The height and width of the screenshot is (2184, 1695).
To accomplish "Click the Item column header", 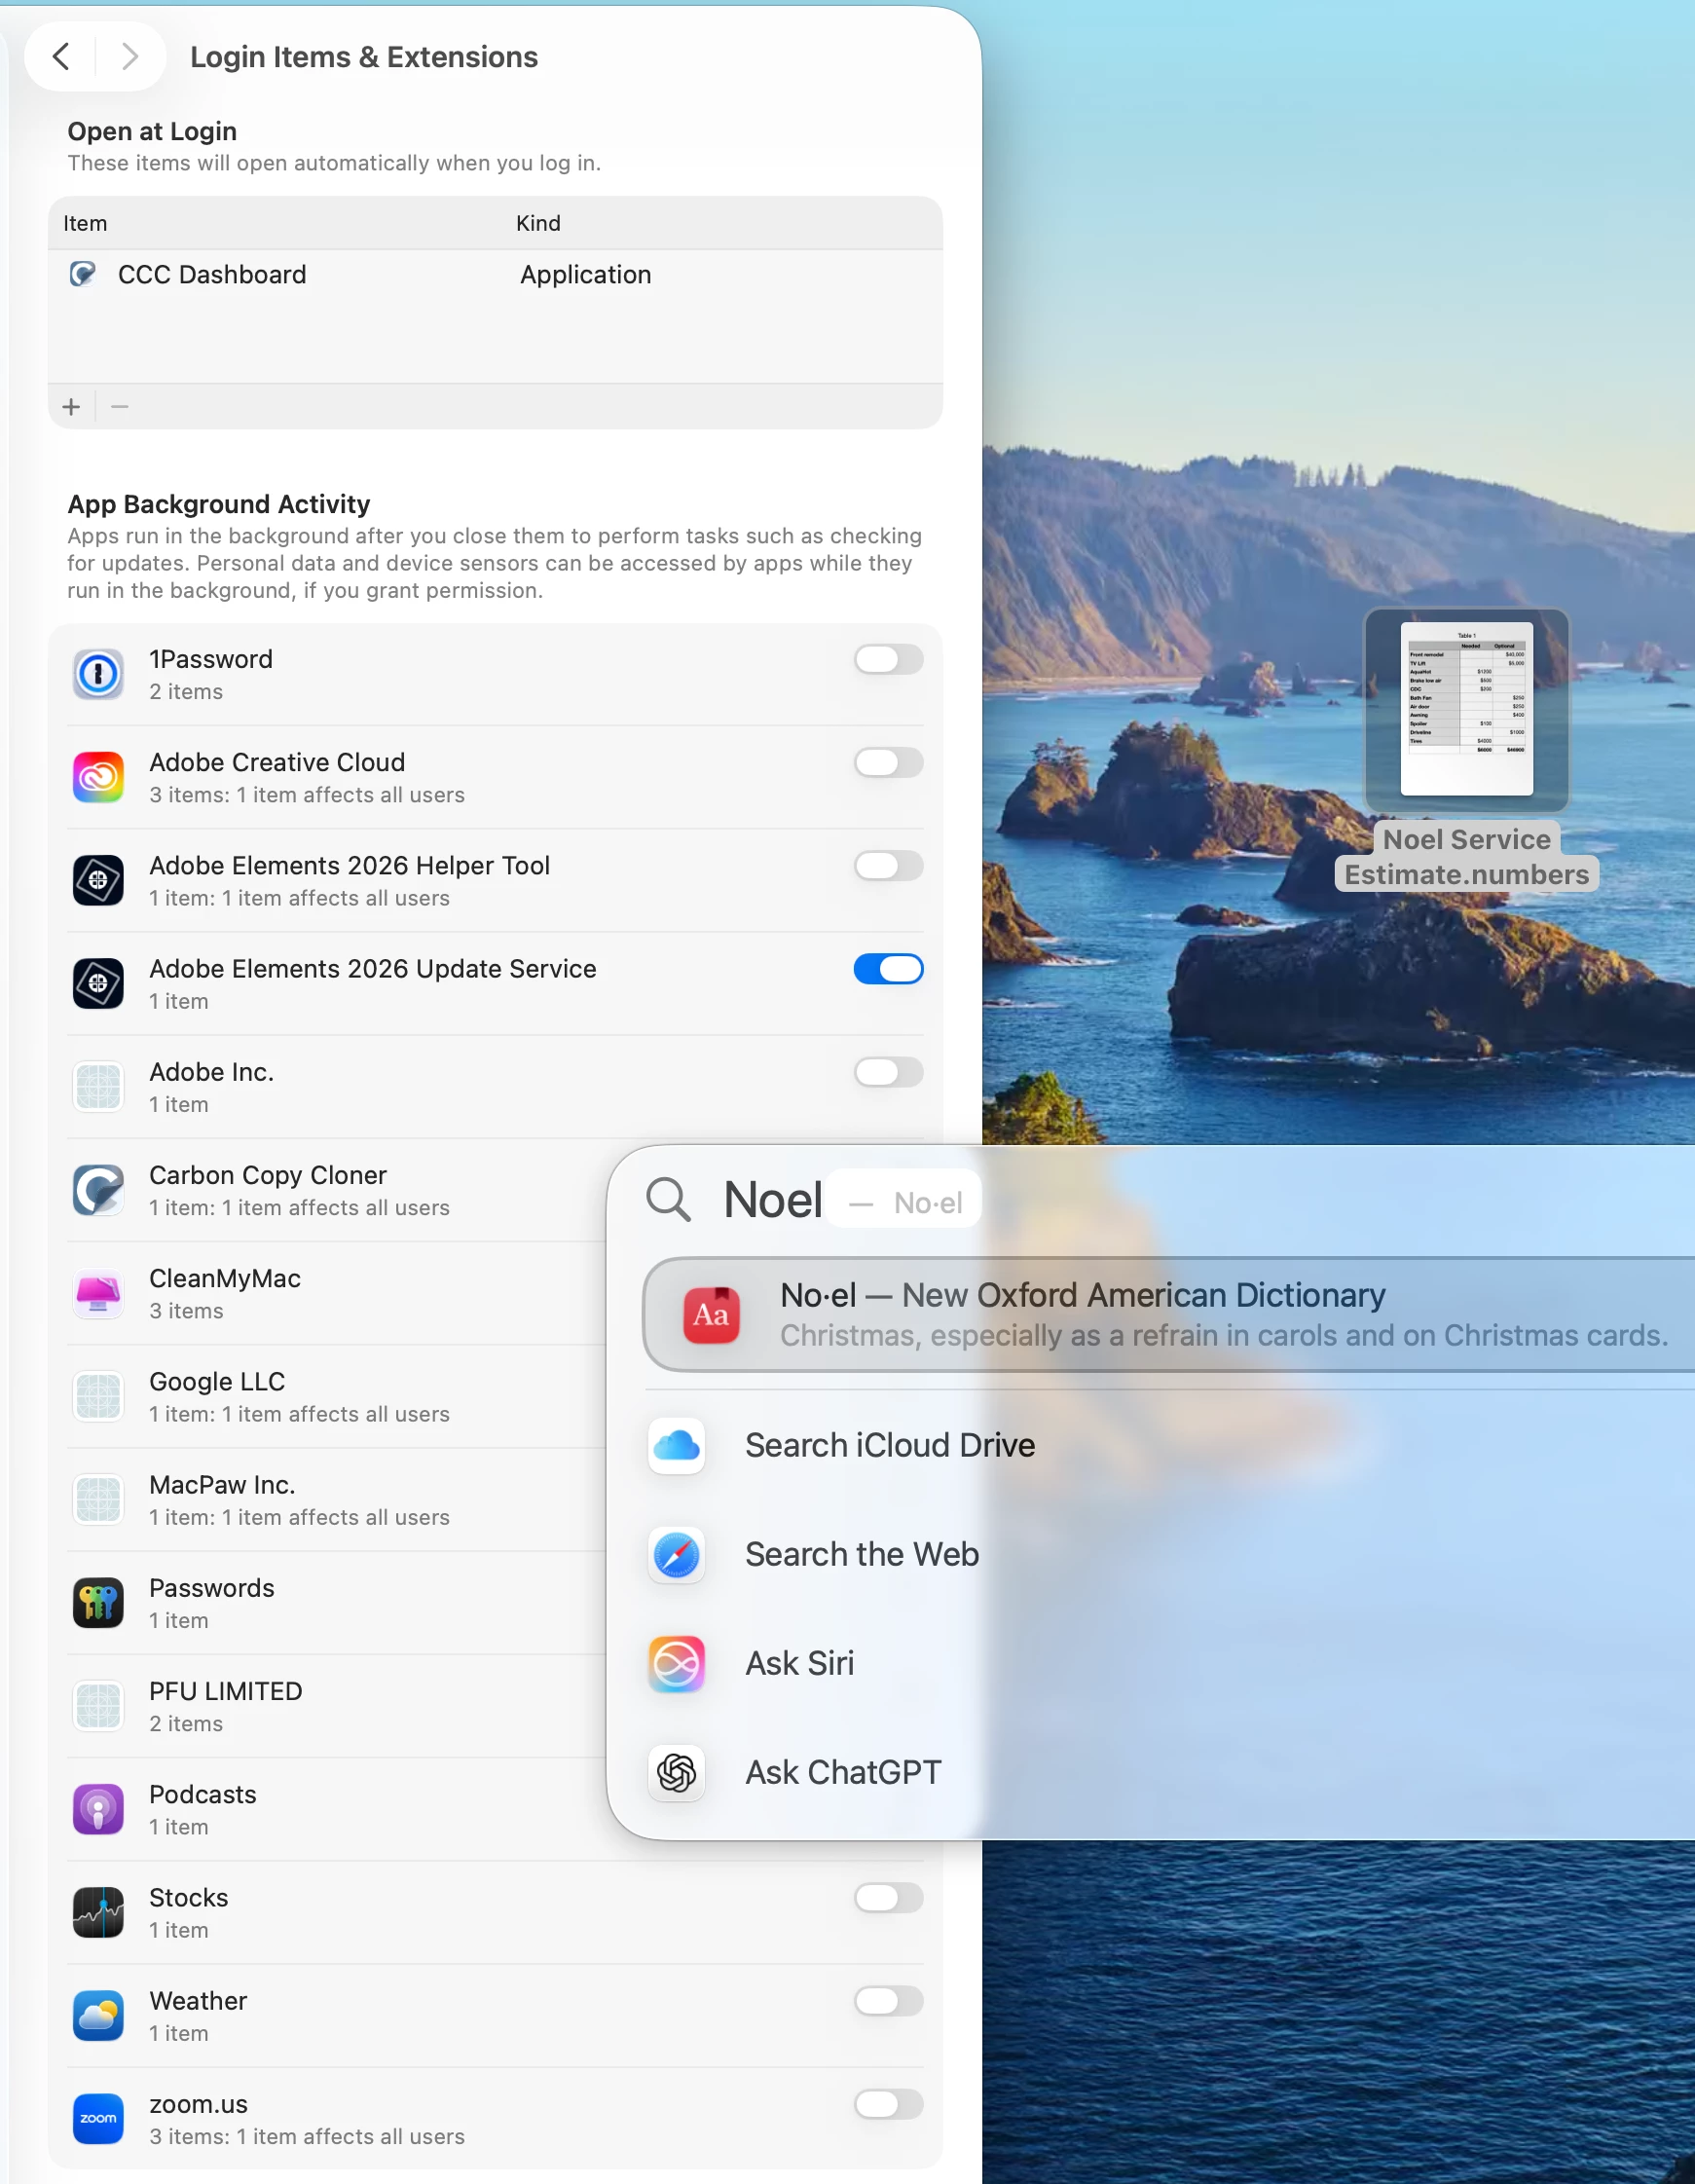I will [85, 223].
